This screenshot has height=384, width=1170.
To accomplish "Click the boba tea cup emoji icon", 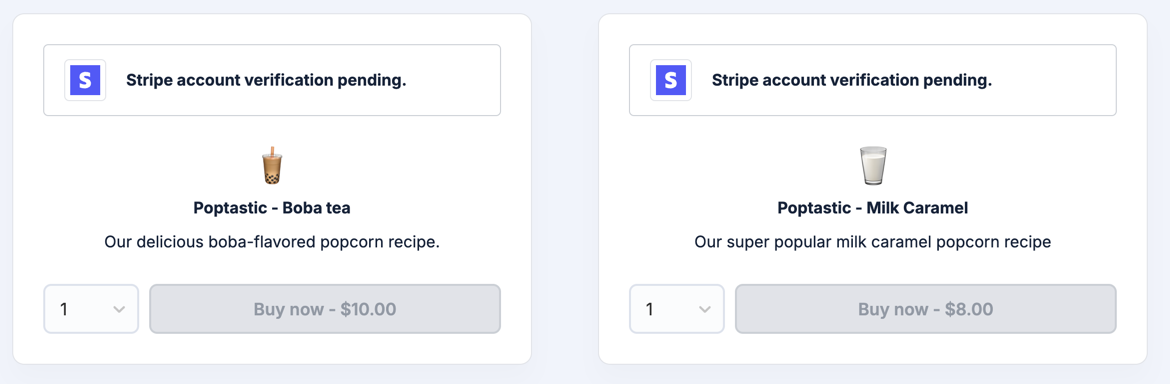I will 272,165.
